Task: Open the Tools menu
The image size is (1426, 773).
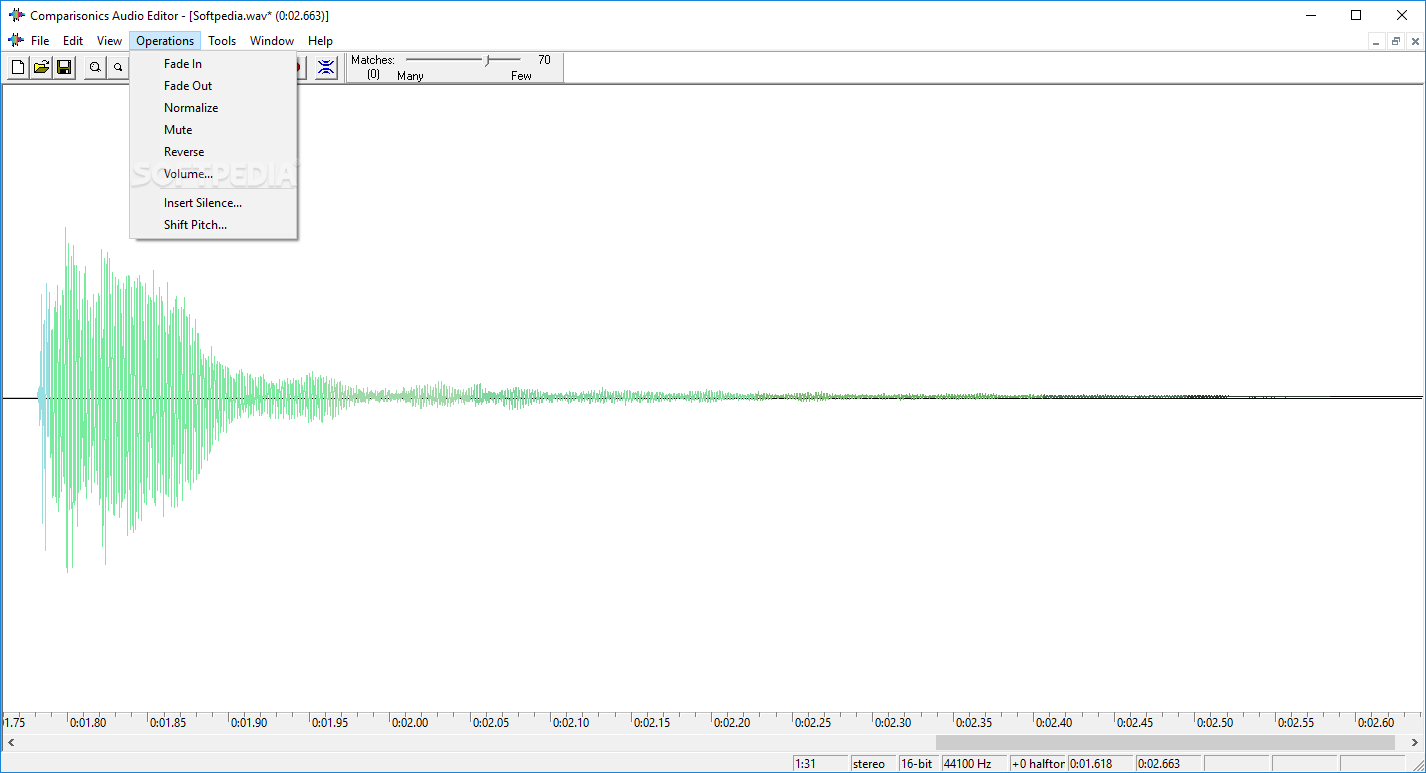Action: tap(222, 41)
